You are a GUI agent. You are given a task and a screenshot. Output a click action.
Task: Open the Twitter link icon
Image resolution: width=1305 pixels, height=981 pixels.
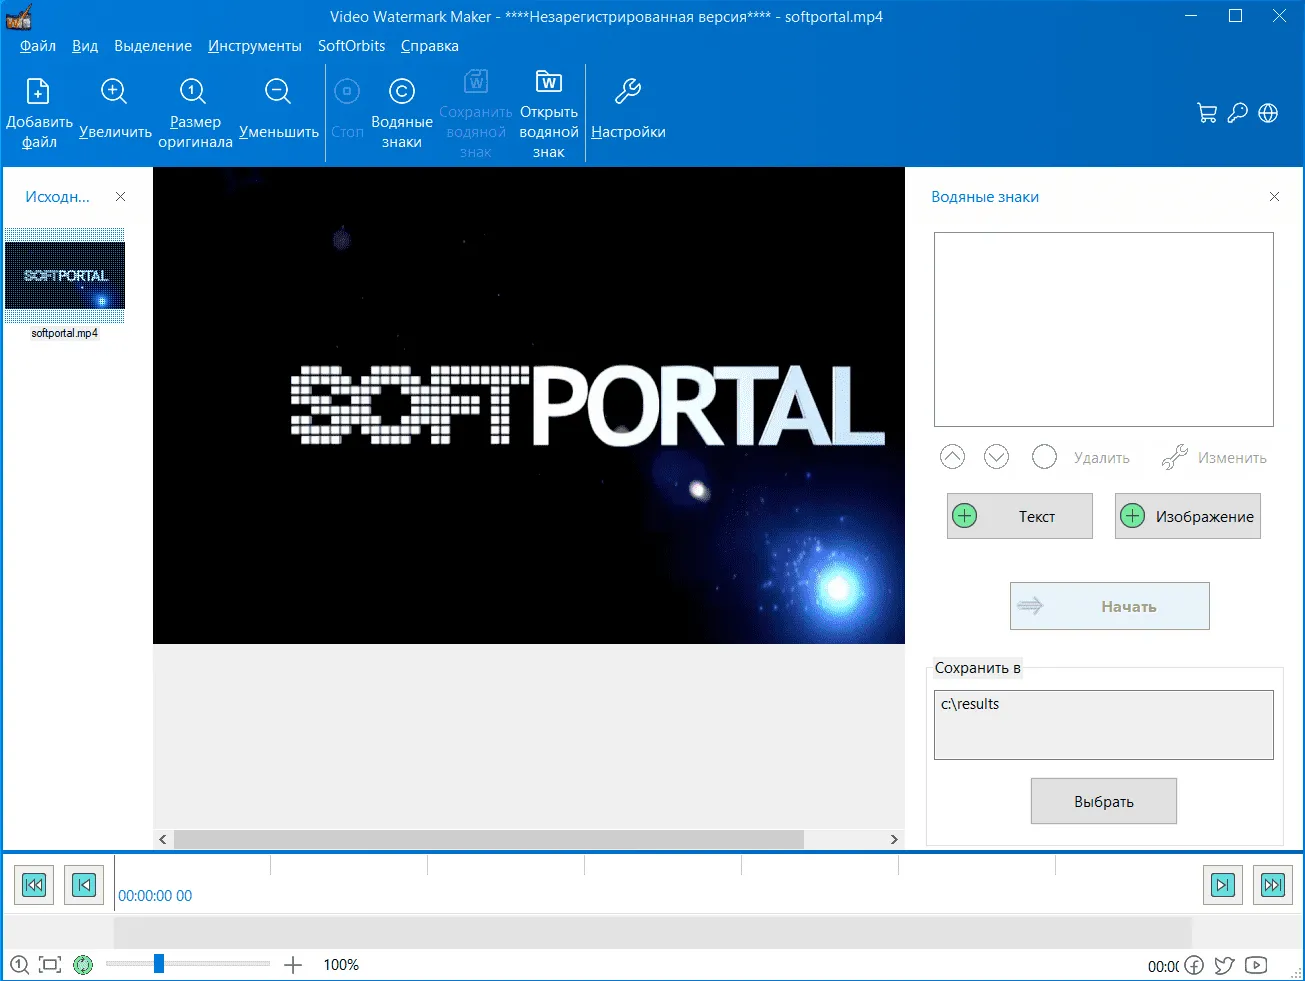(1224, 966)
